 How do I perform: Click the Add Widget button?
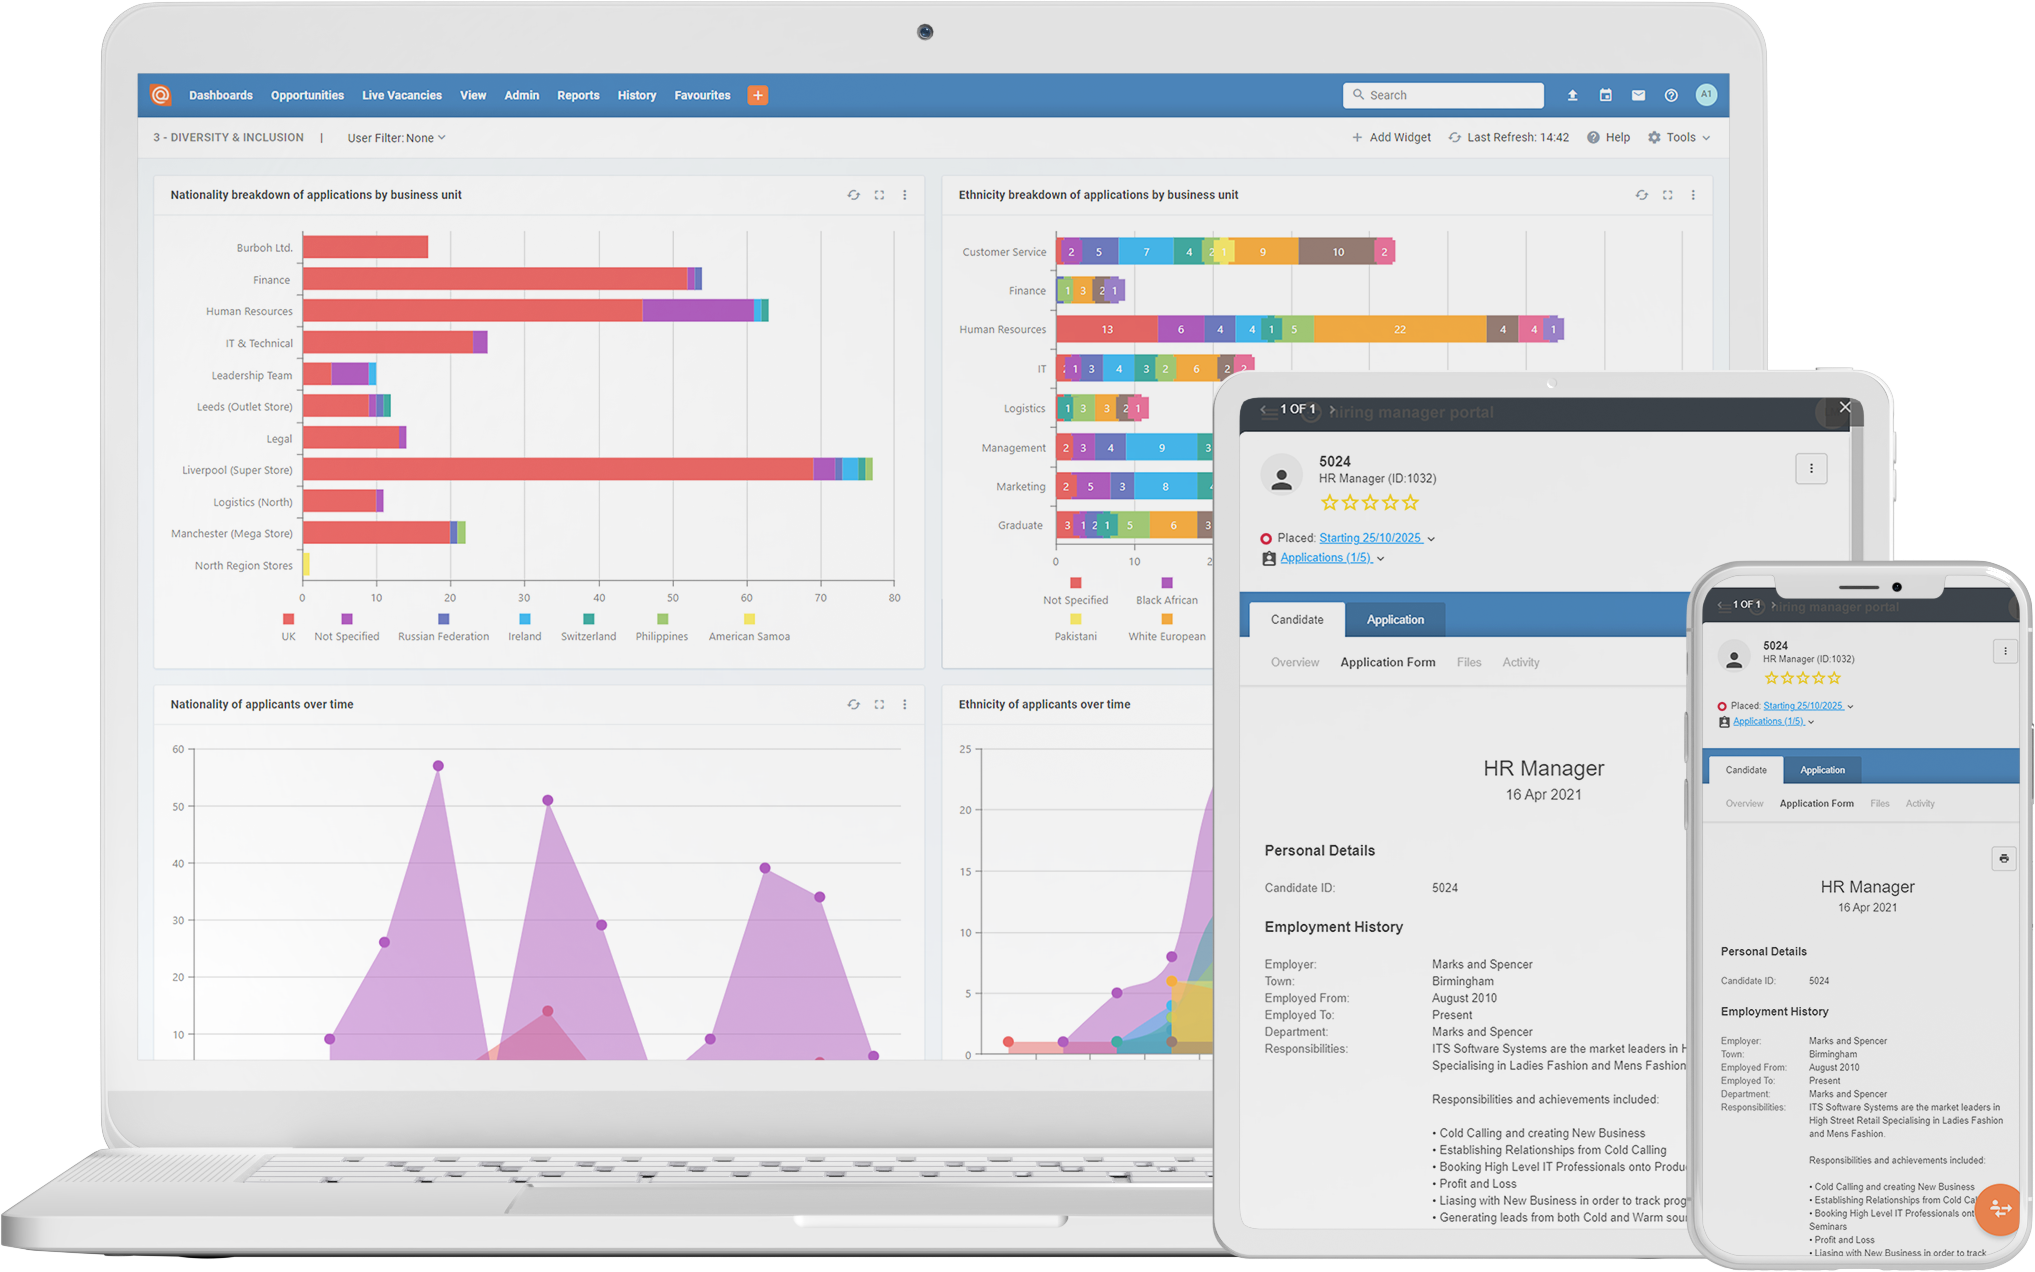[1391, 137]
